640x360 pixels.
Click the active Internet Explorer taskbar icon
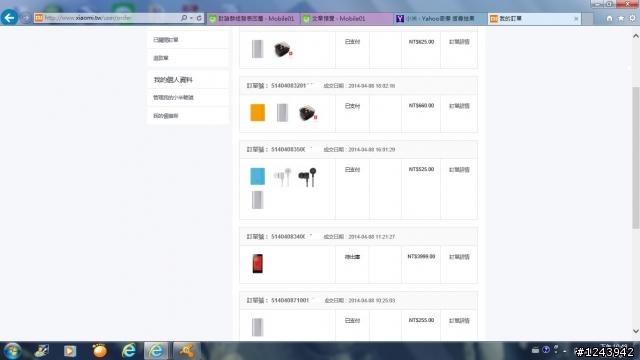pyautogui.click(x=156, y=351)
